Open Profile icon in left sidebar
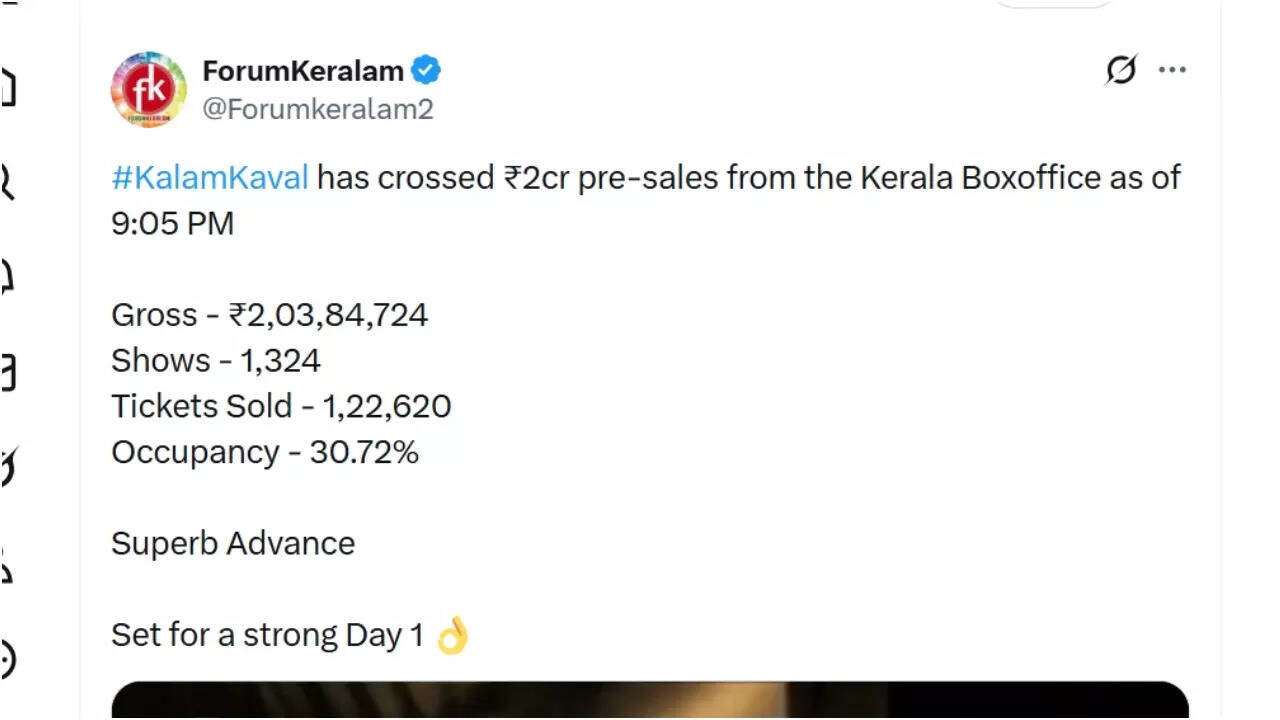The image size is (1280, 720). [6, 566]
